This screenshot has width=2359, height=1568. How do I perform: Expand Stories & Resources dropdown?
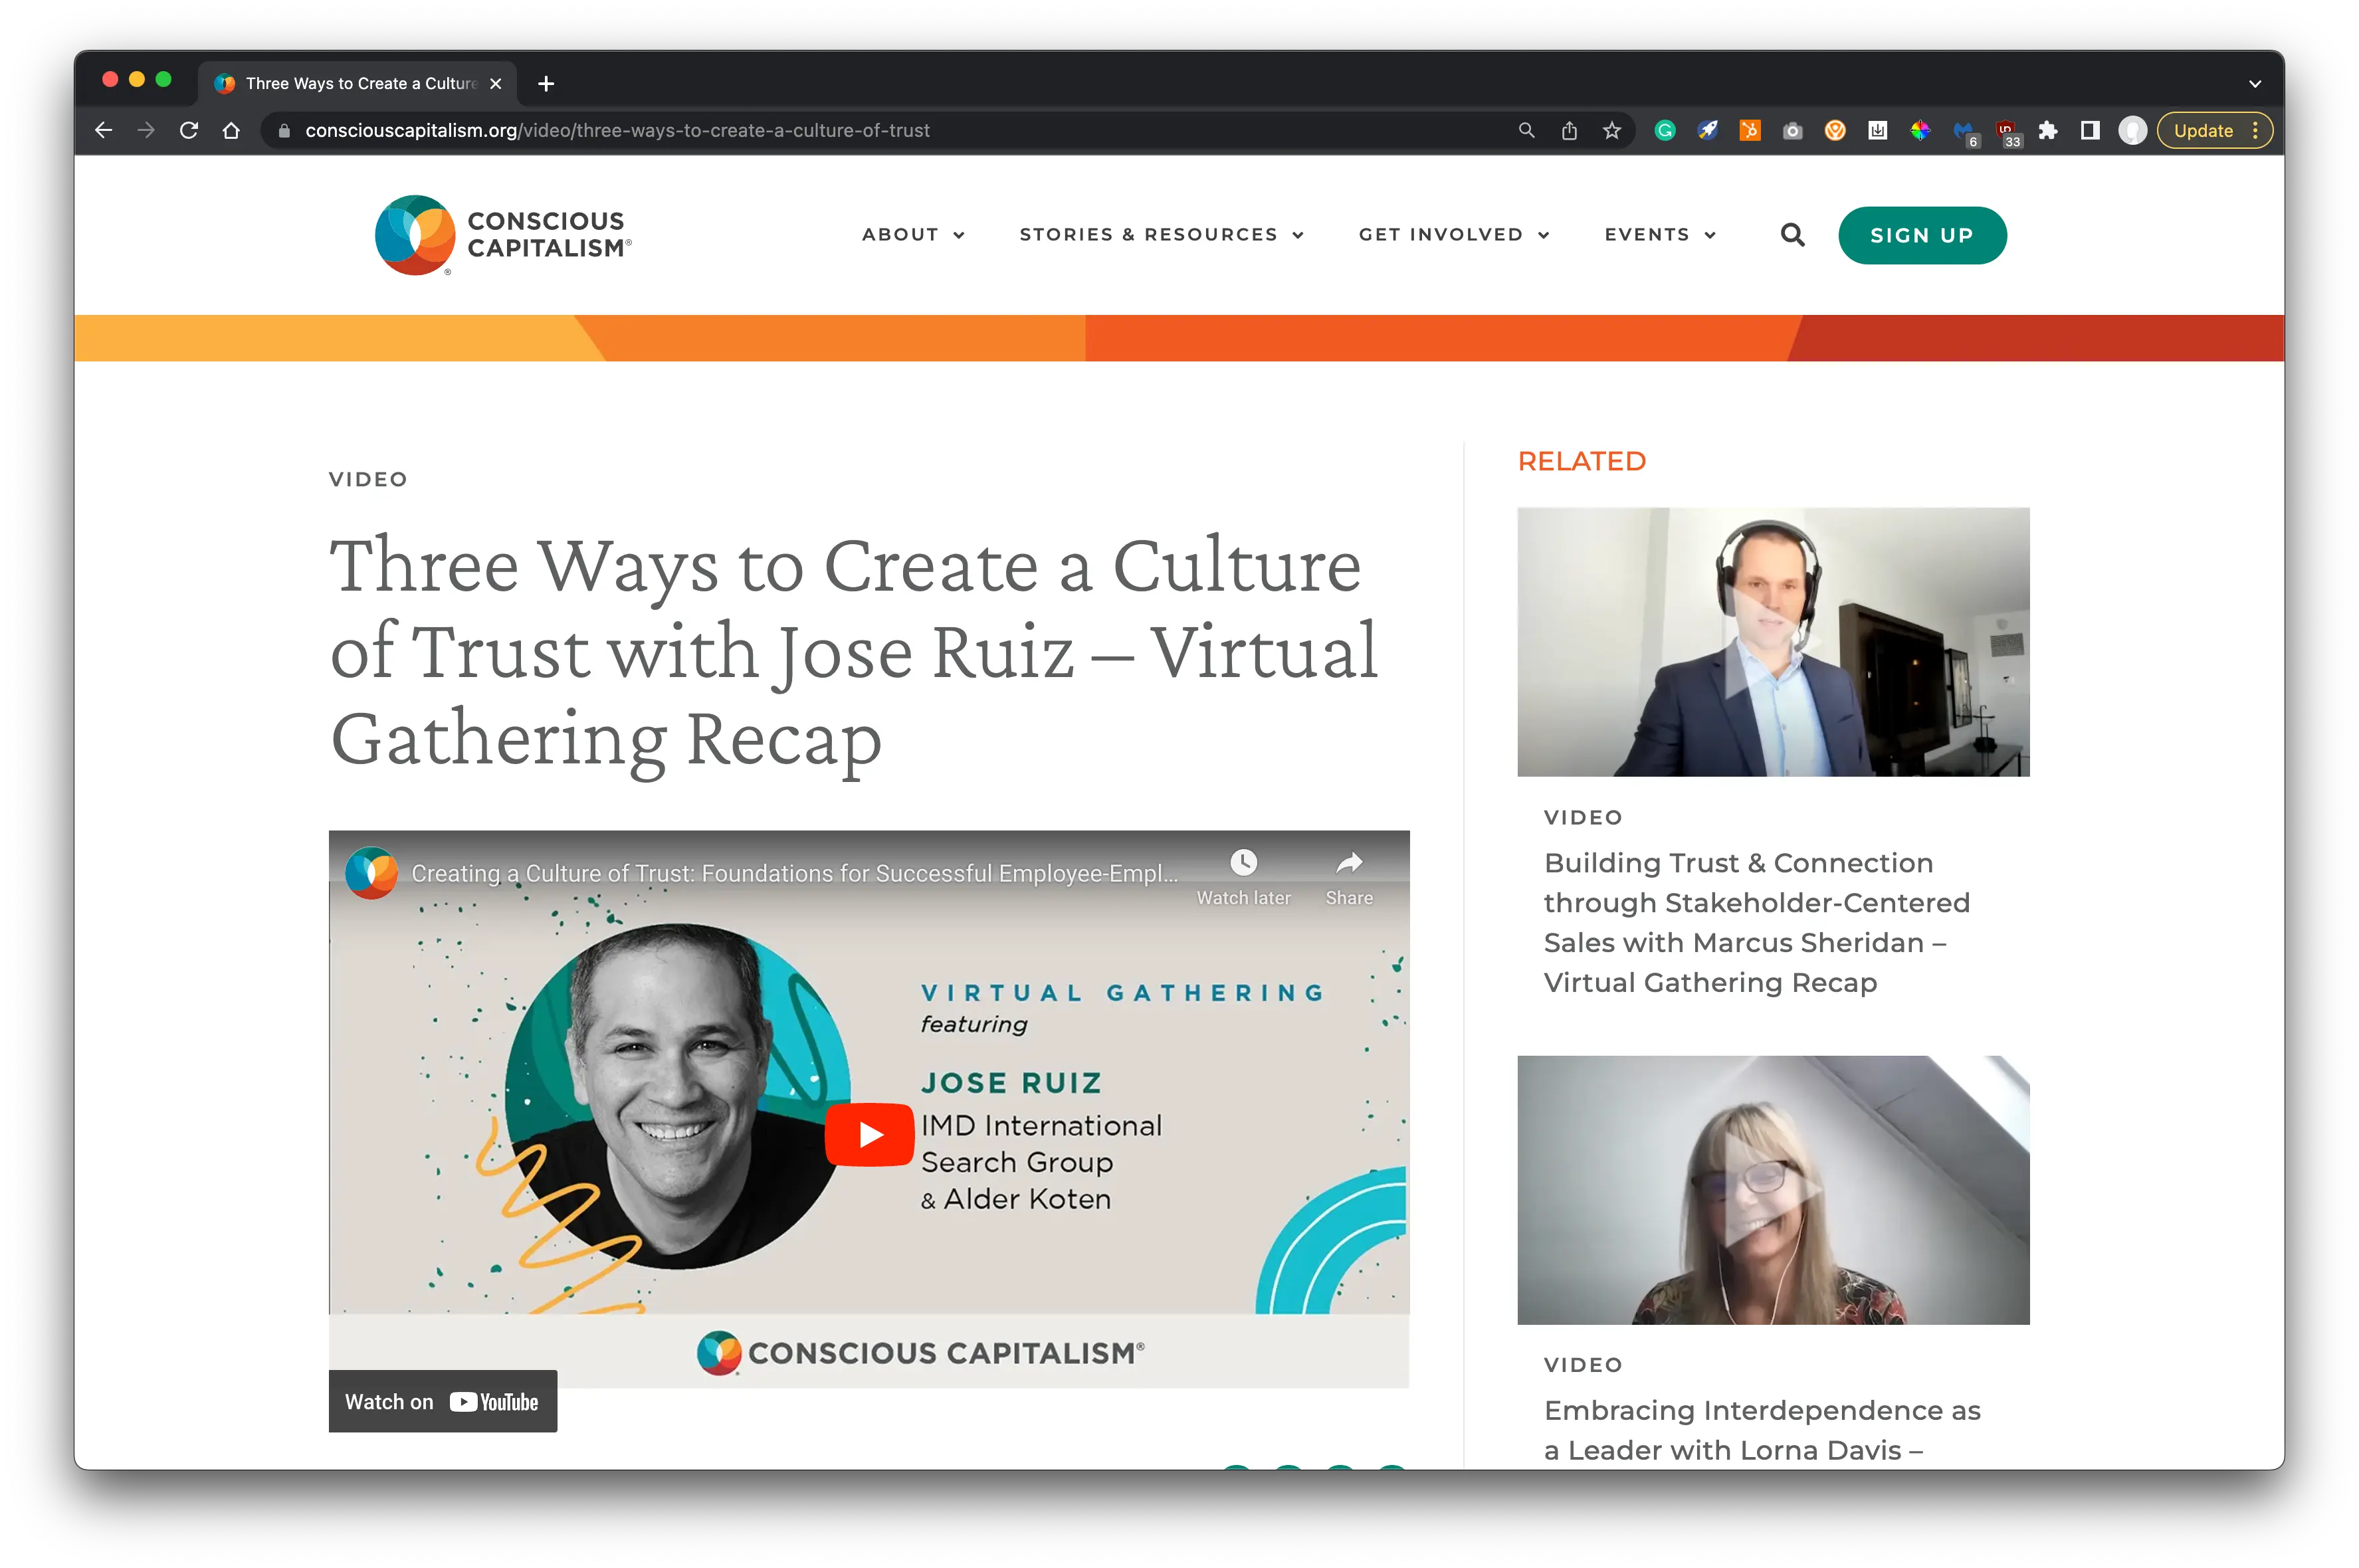pyautogui.click(x=1161, y=235)
